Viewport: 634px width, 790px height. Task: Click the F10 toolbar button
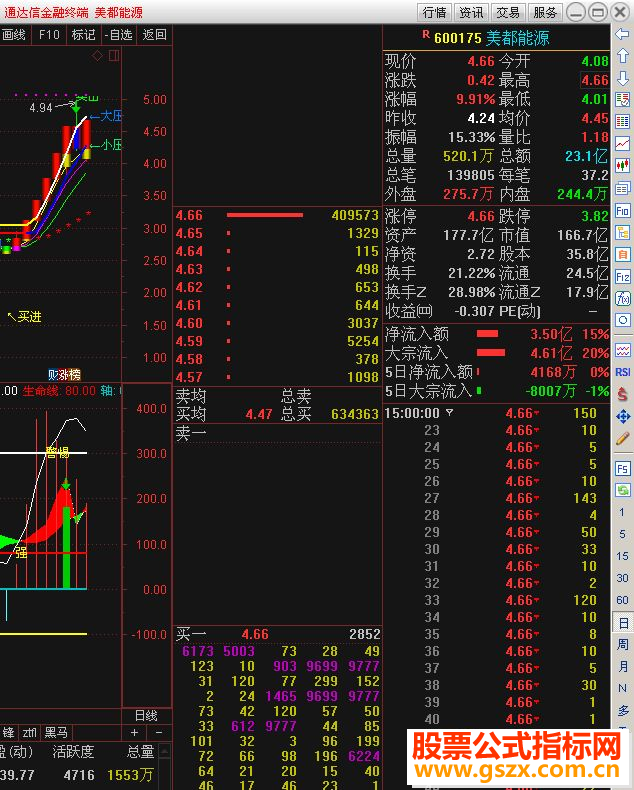(x=49, y=35)
